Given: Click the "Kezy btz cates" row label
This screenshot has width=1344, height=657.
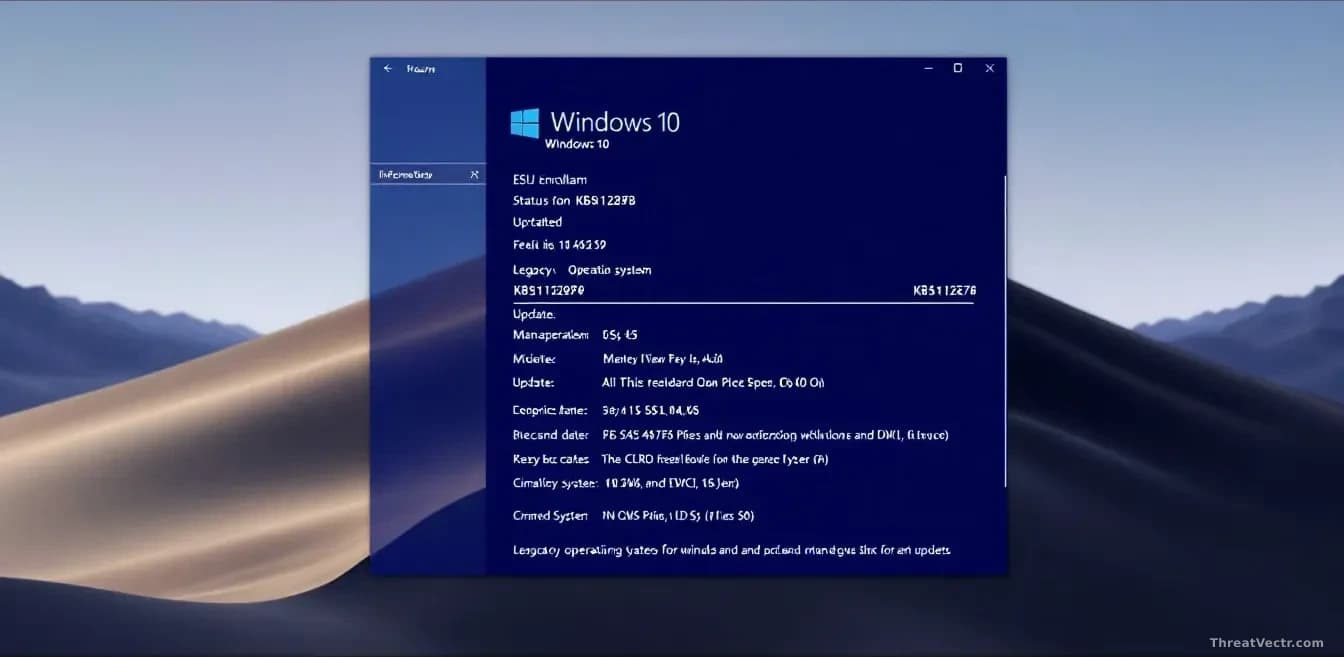Looking at the screenshot, I should (550, 459).
